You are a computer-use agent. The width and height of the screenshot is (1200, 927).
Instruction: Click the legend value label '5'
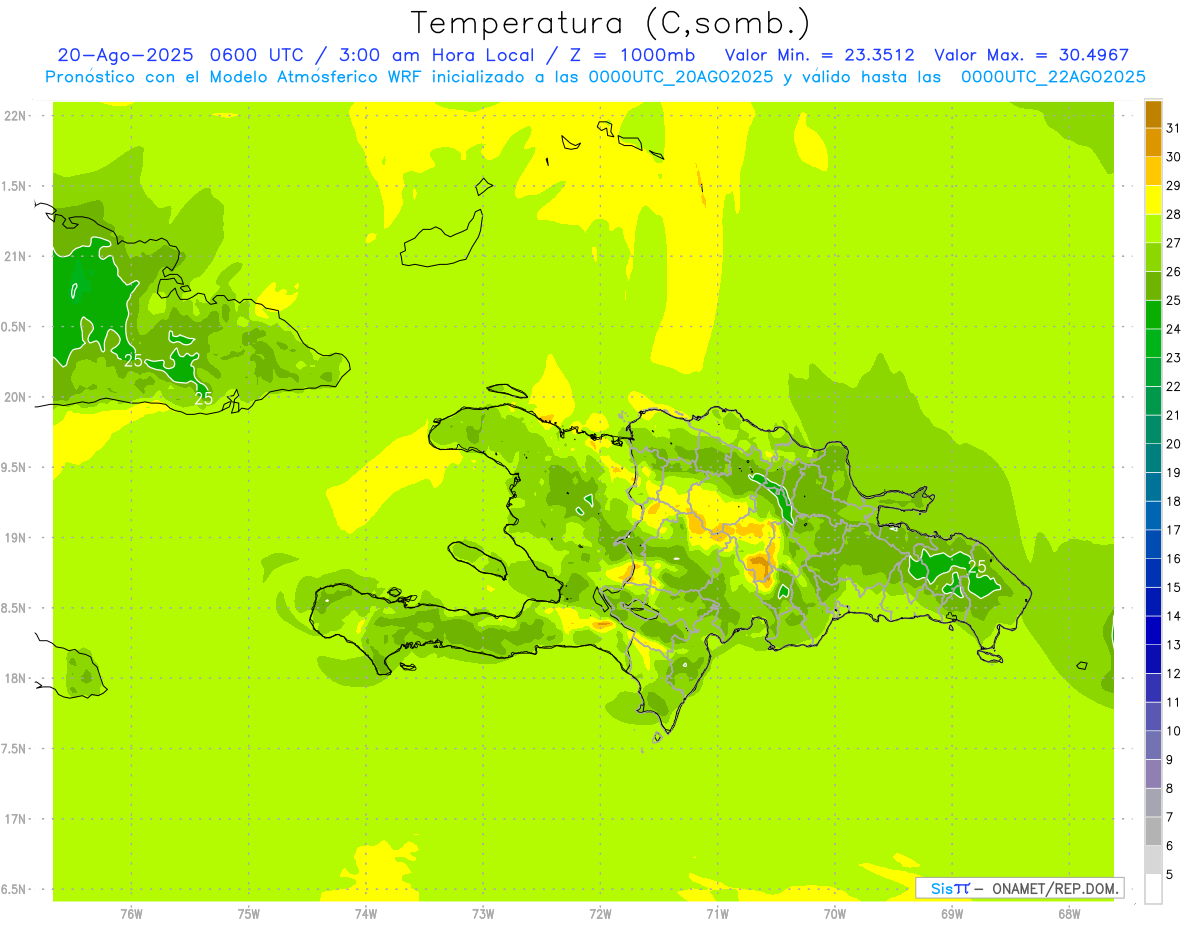coord(1171,874)
